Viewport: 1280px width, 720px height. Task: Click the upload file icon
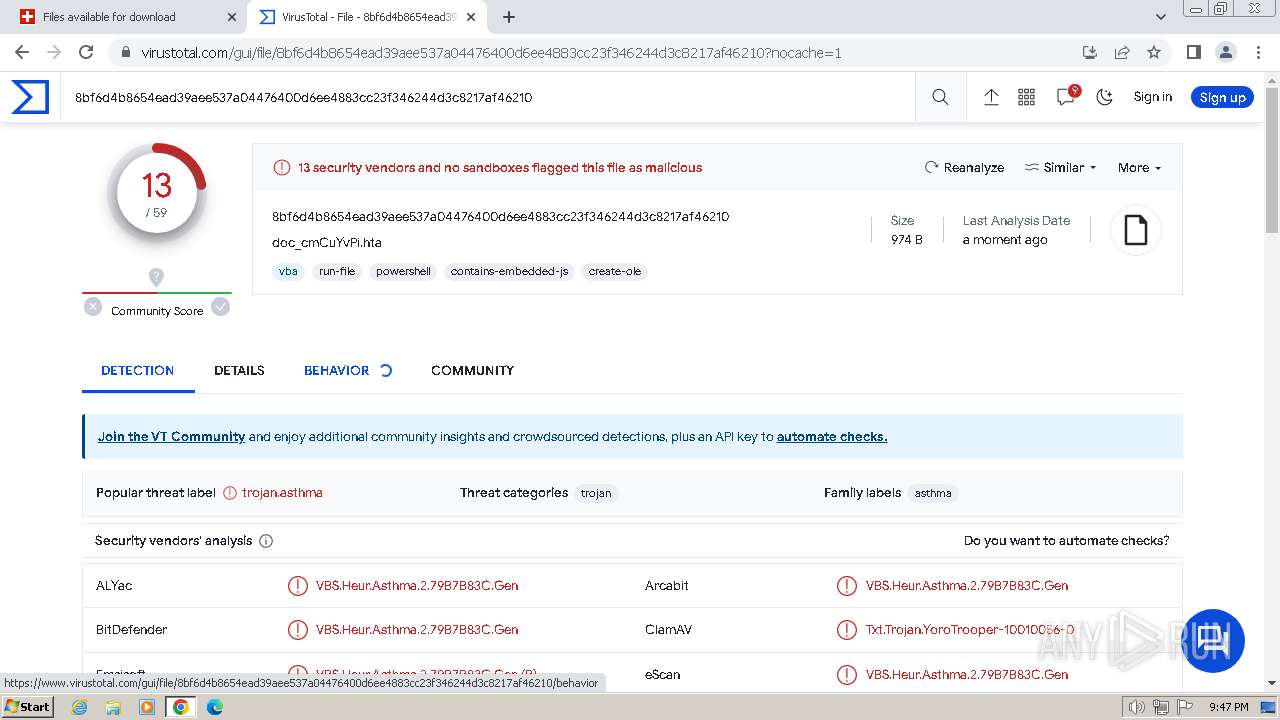click(x=991, y=97)
